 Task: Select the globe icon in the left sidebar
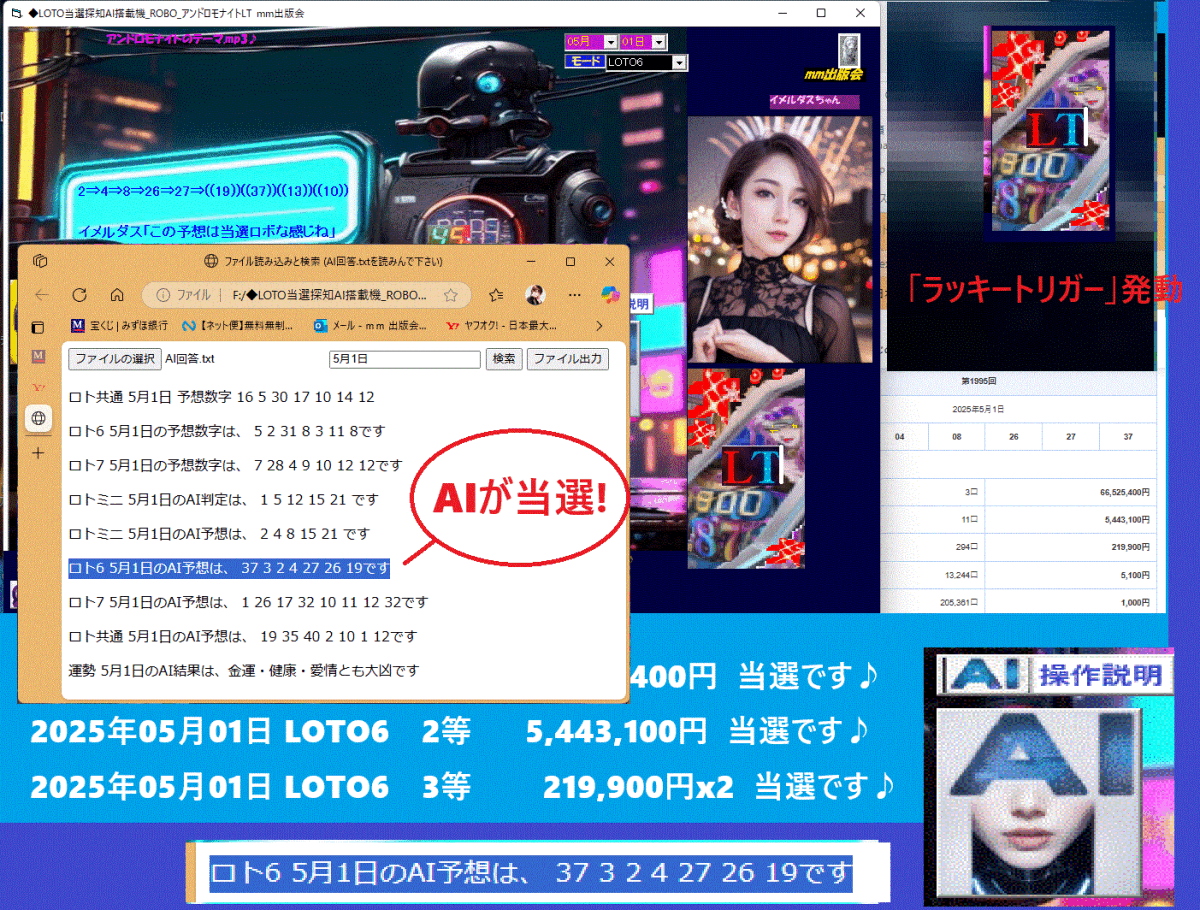38,418
